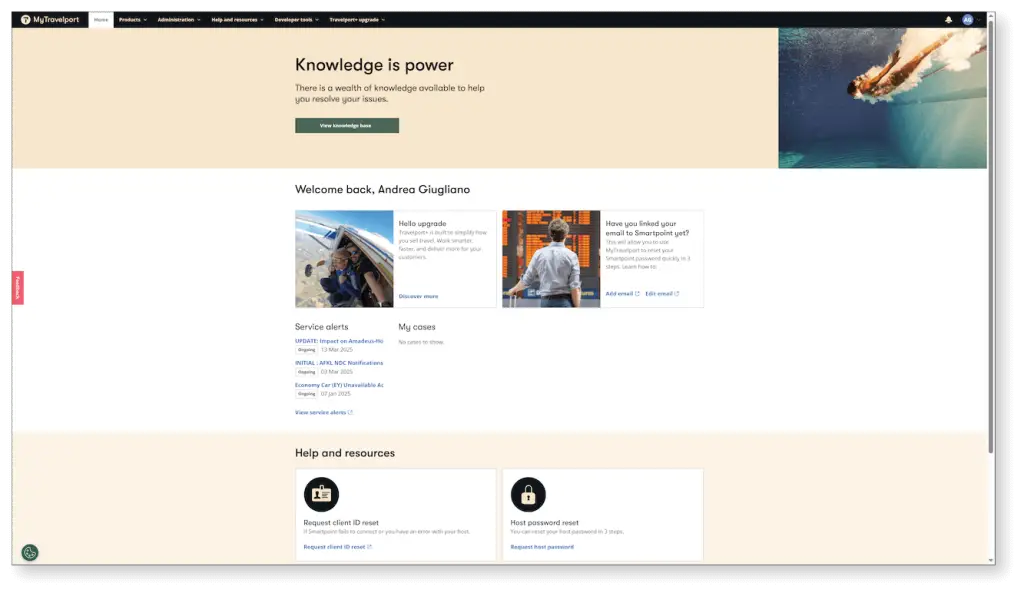Image resolution: width=1024 pixels, height=593 pixels.
Task: Click external-link icon beside Add email
Action: click(637, 294)
